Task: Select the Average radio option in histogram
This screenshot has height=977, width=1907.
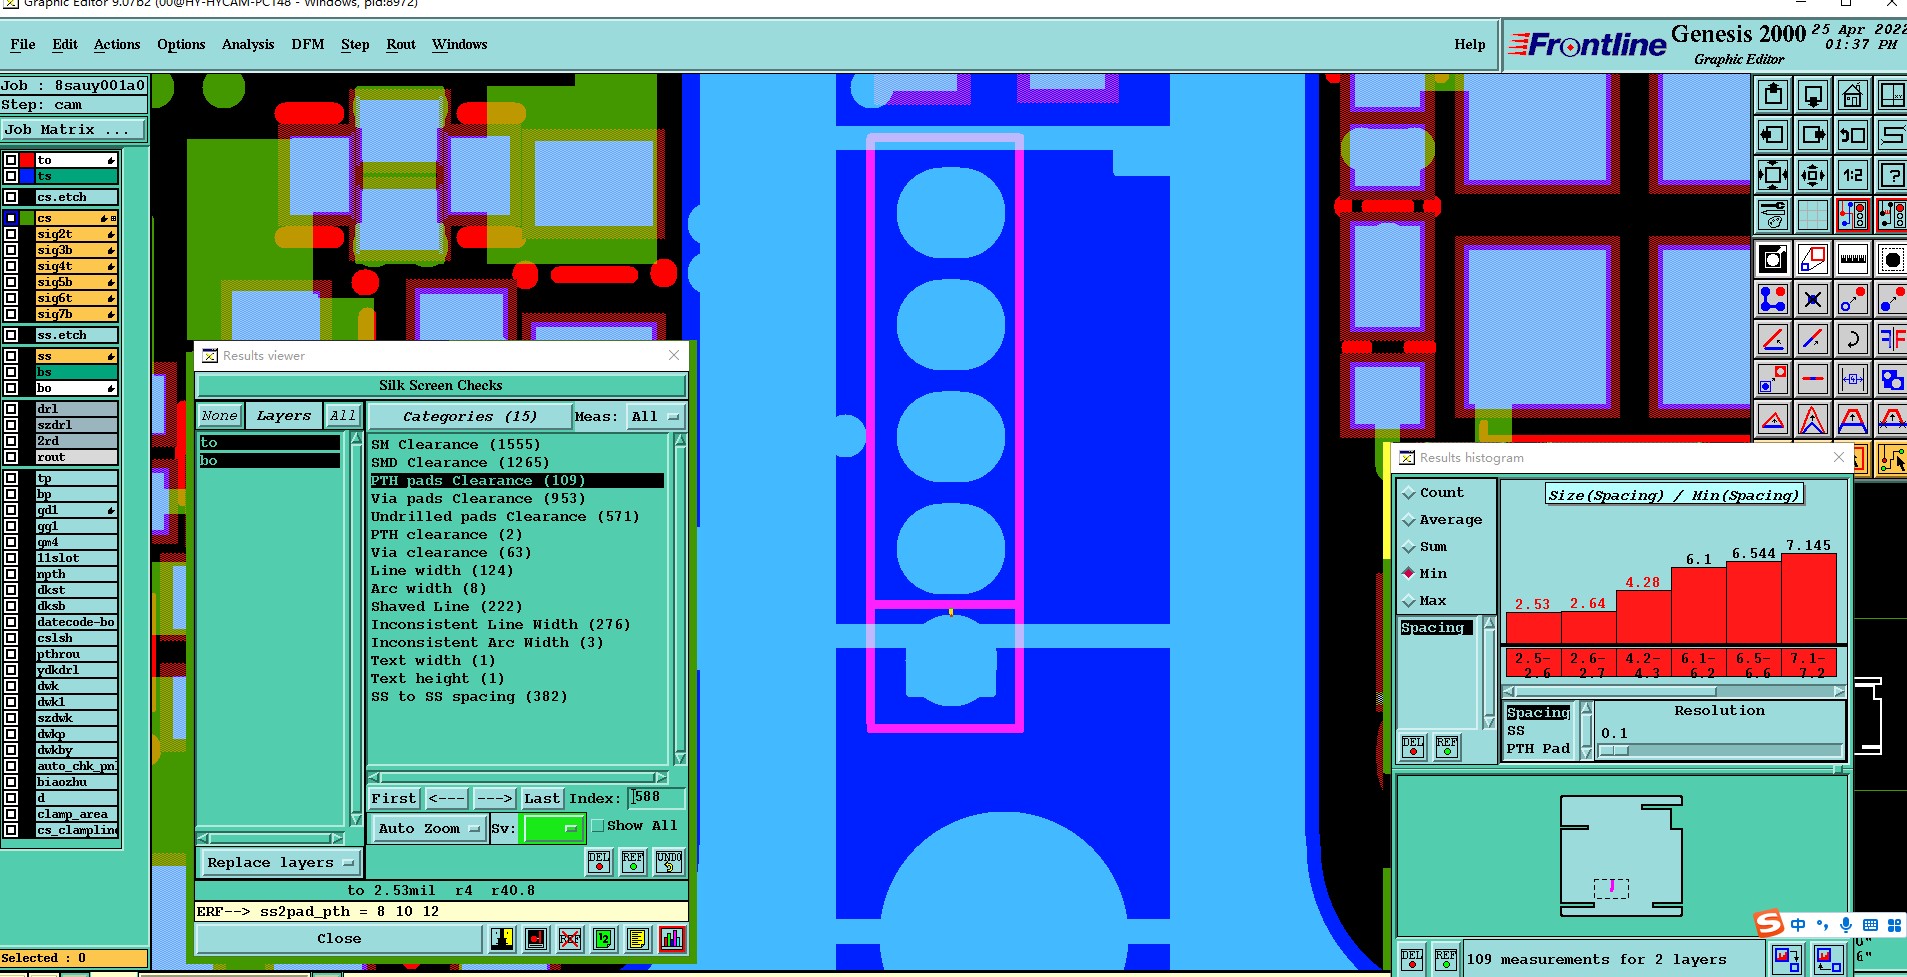Action: click(1409, 520)
